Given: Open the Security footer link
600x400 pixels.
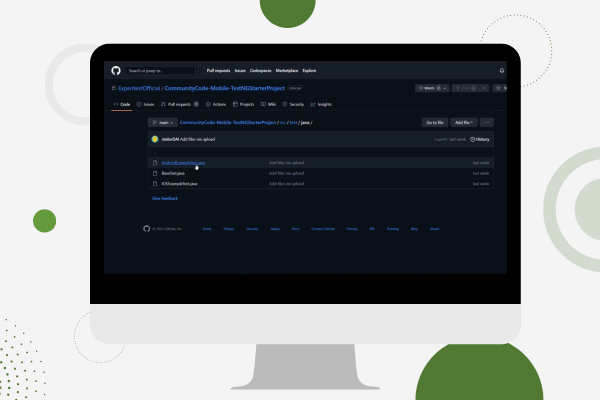Looking at the screenshot, I should (x=252, y=229).
